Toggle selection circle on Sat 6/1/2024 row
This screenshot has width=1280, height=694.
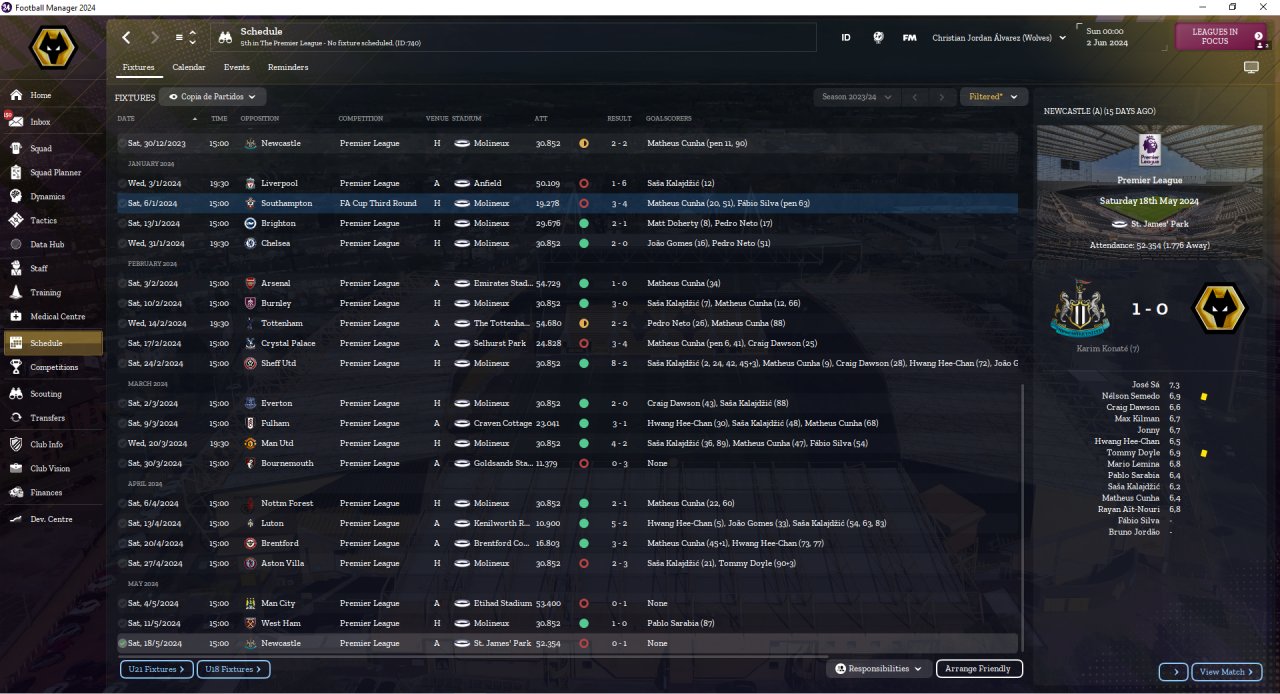pos(122,203)
